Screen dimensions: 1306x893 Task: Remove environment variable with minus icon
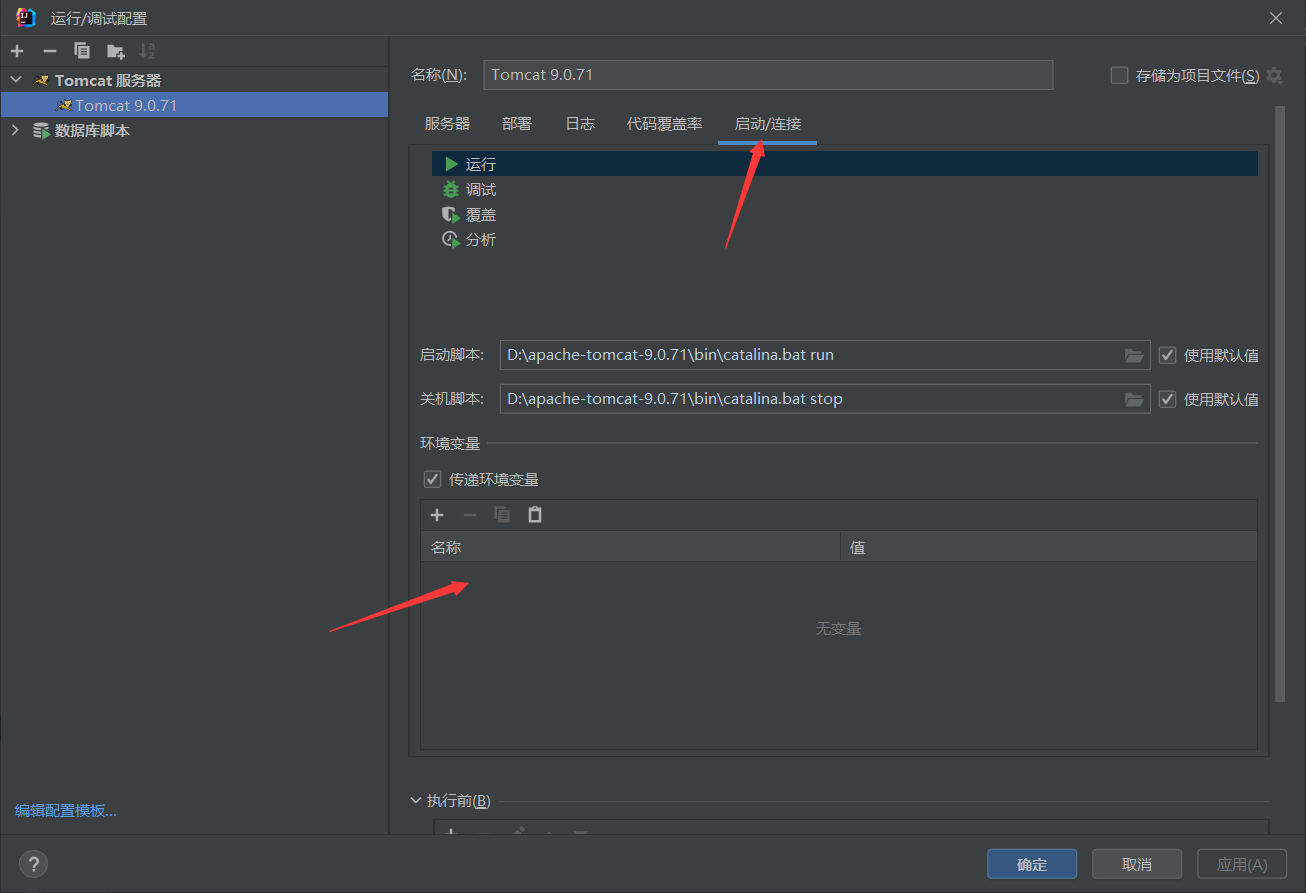tap(470, 515)
